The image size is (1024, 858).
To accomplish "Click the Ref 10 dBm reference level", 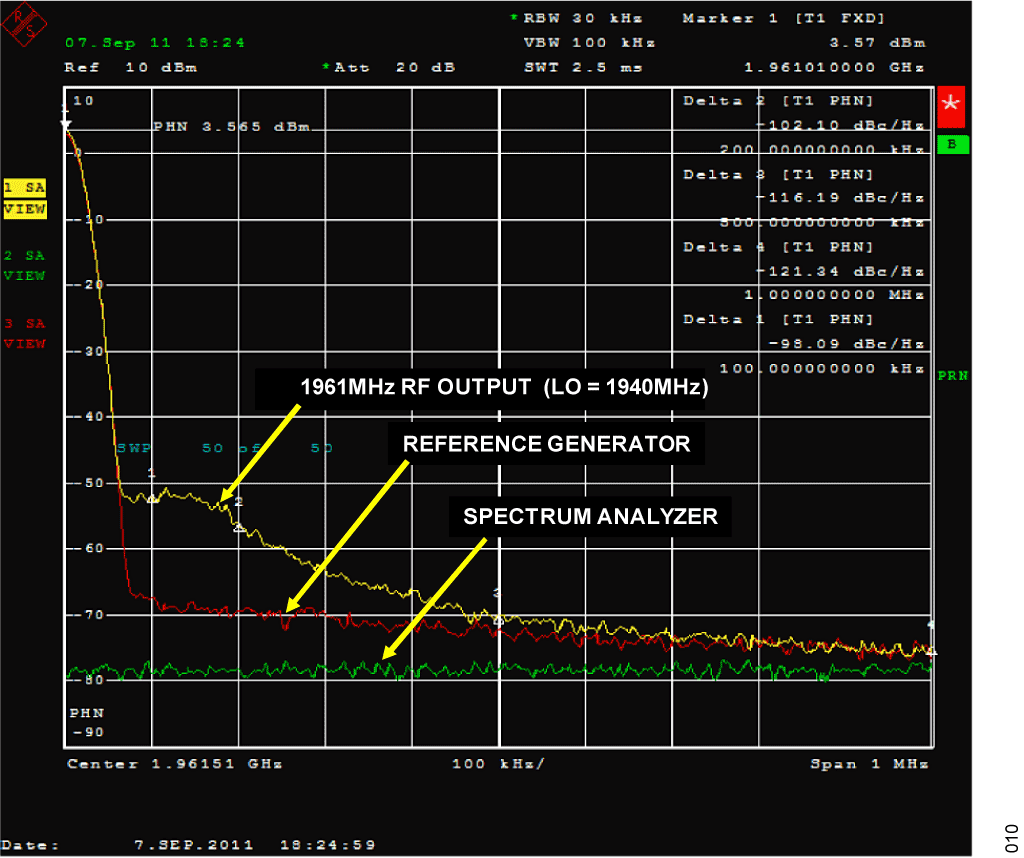I will (130, 67).
